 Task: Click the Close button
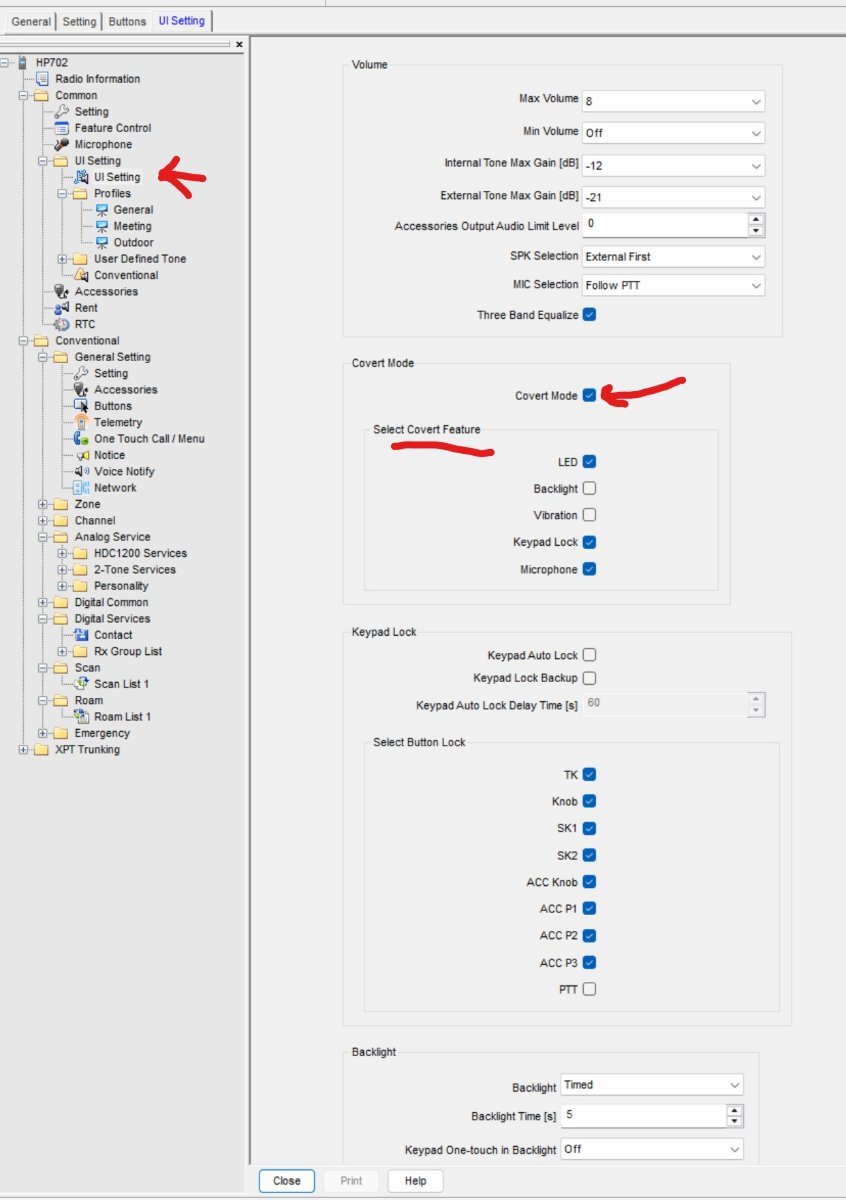pos(286,1181)
